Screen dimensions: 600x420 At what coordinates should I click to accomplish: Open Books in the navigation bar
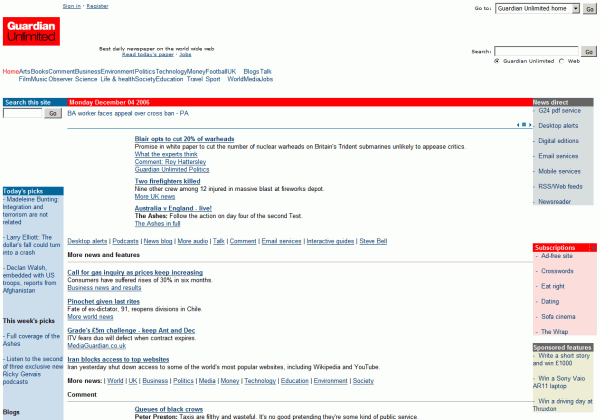39,72
